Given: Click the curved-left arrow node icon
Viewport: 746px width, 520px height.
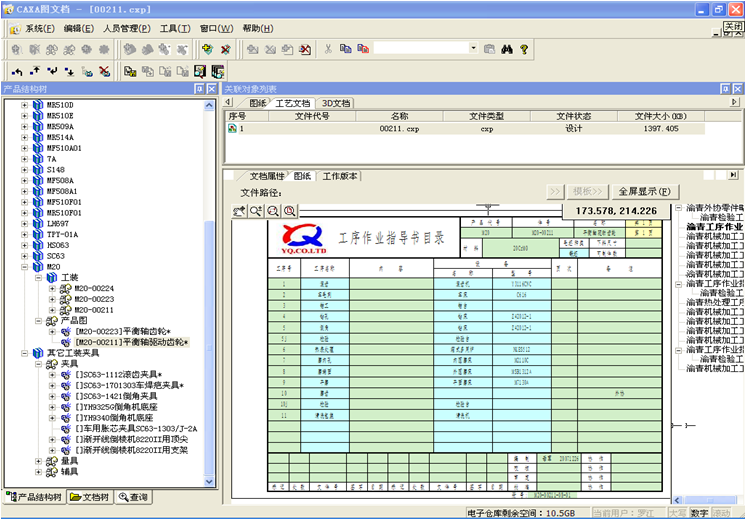Looking at the screenshot, I should 17,72.
